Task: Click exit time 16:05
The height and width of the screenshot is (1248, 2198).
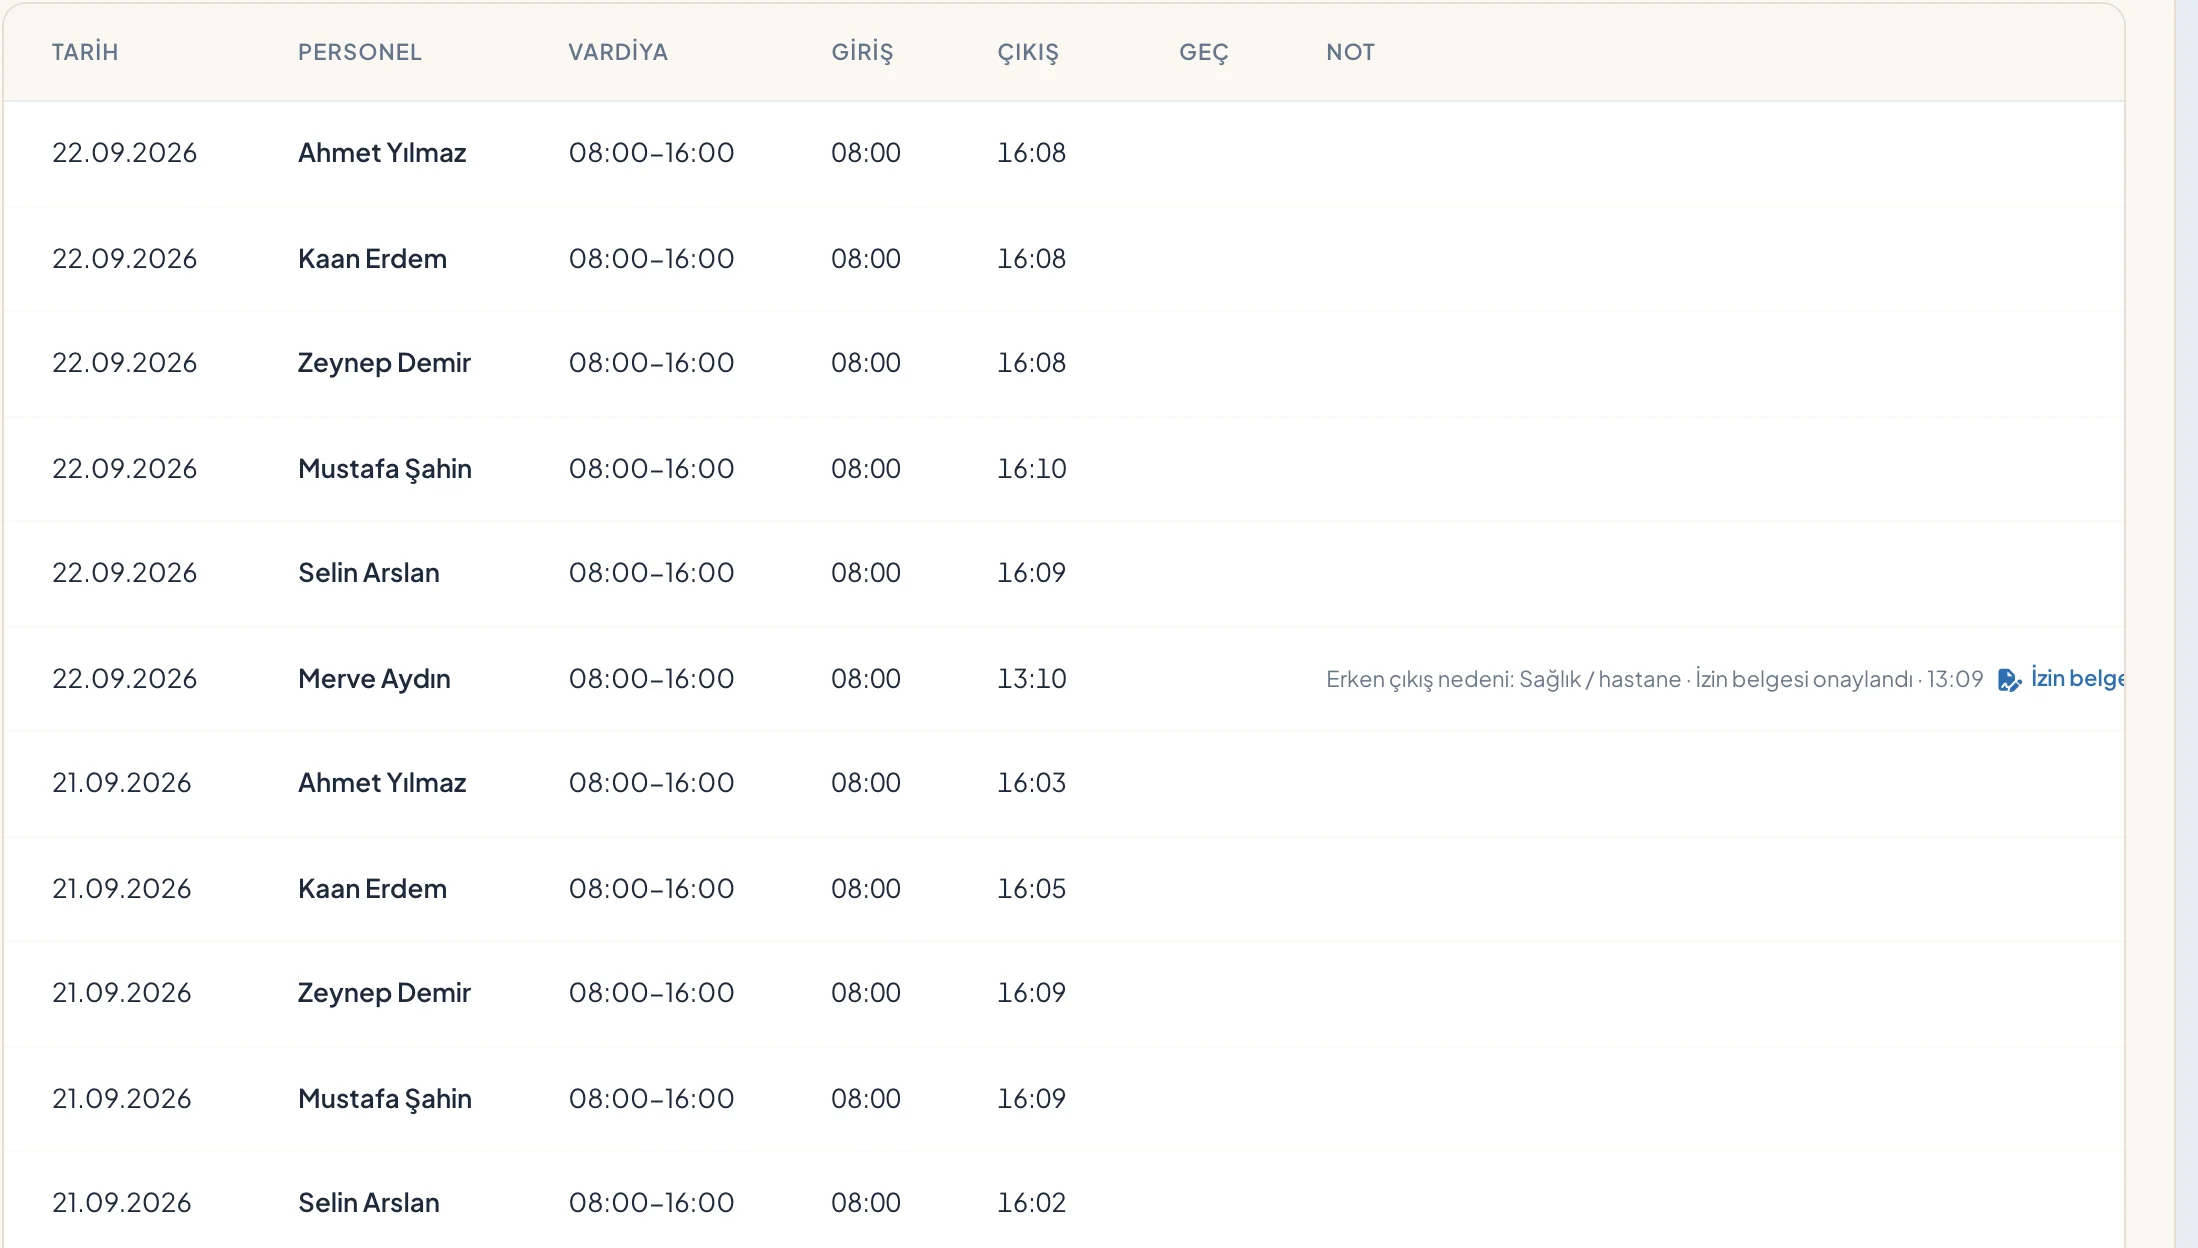Action: pyautogui.click(x=1032, y=889)
